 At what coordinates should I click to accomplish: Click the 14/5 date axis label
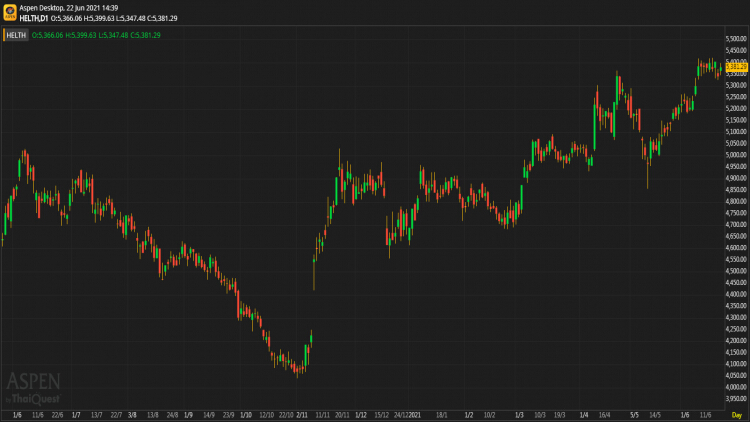click(x=655, y=415)
